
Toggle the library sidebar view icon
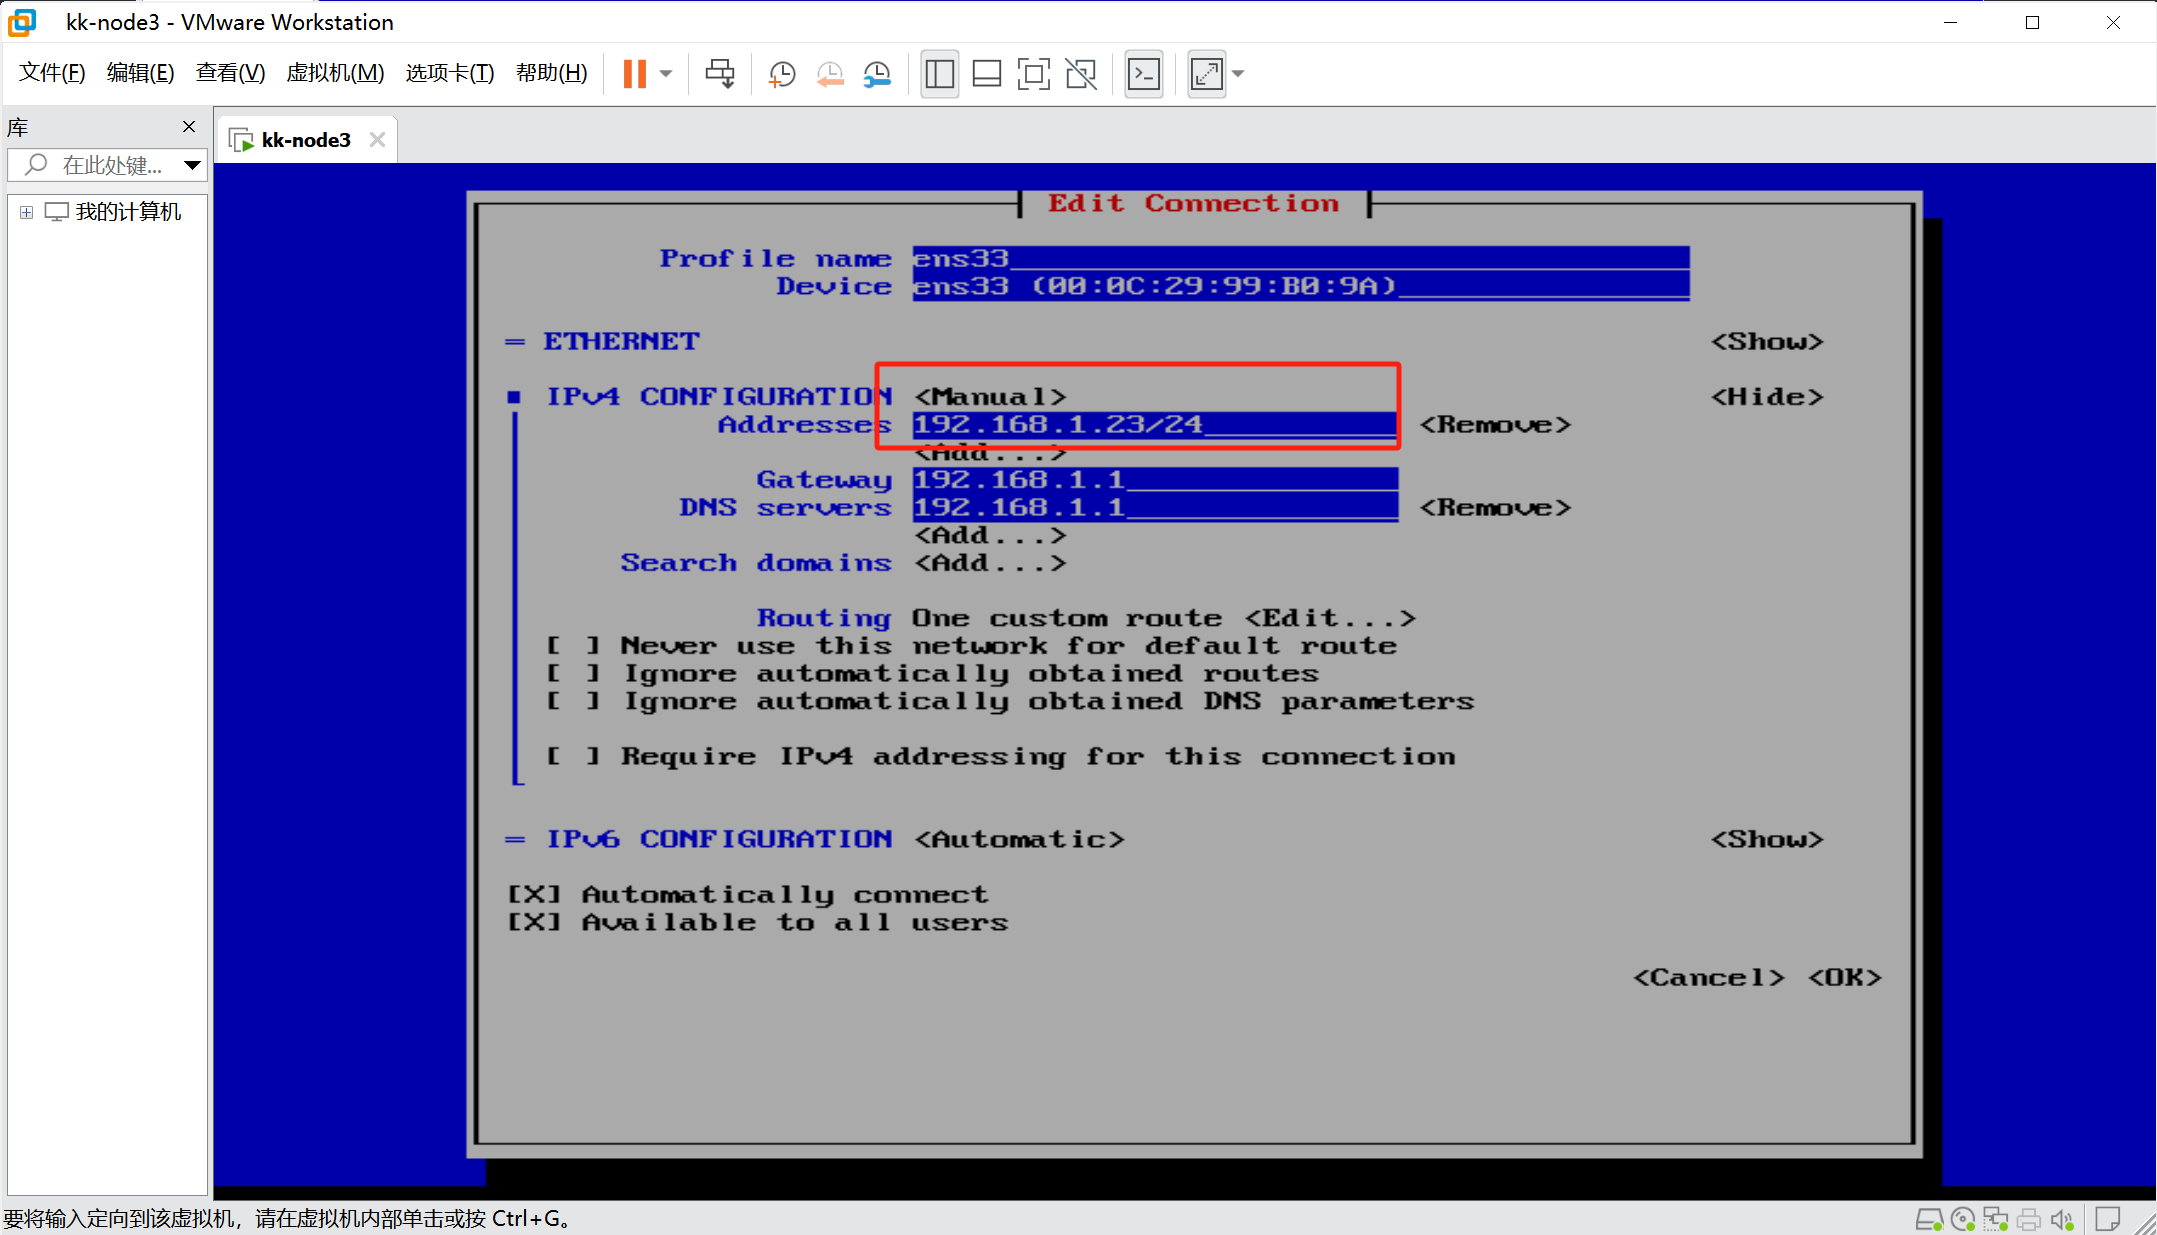coord(940,74)
